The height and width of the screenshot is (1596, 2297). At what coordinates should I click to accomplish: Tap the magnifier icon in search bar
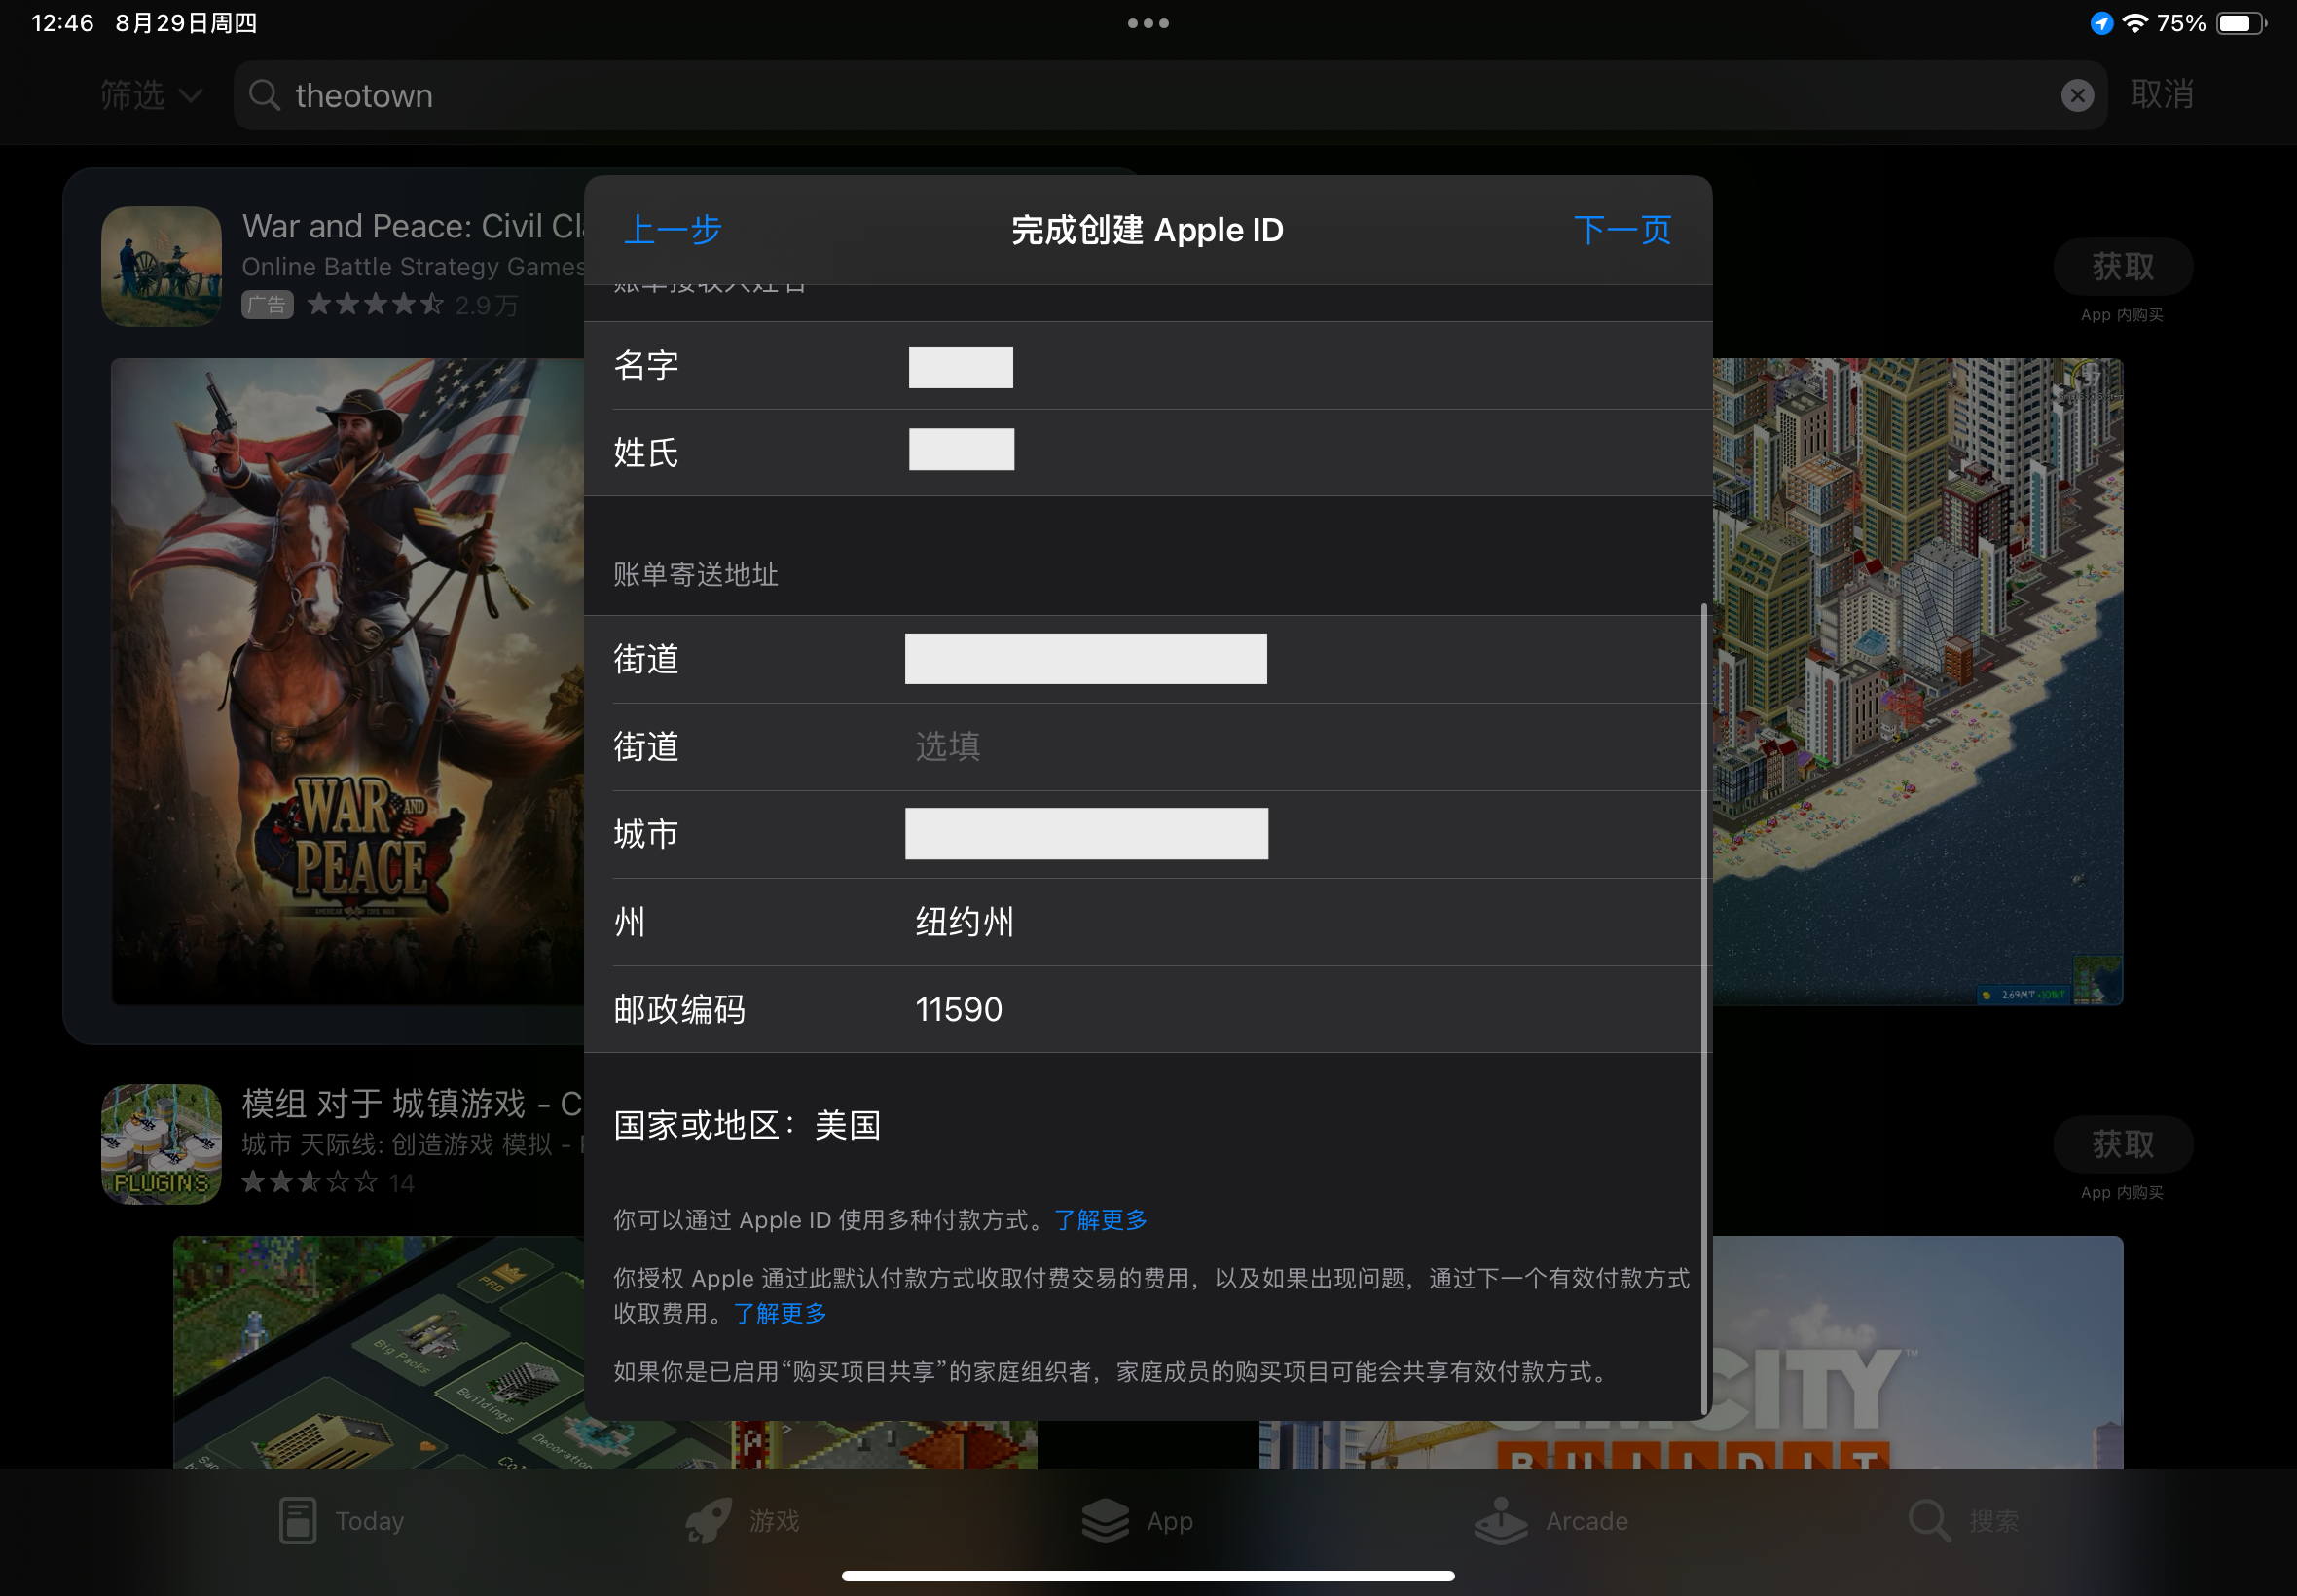(x=264, y=95)
